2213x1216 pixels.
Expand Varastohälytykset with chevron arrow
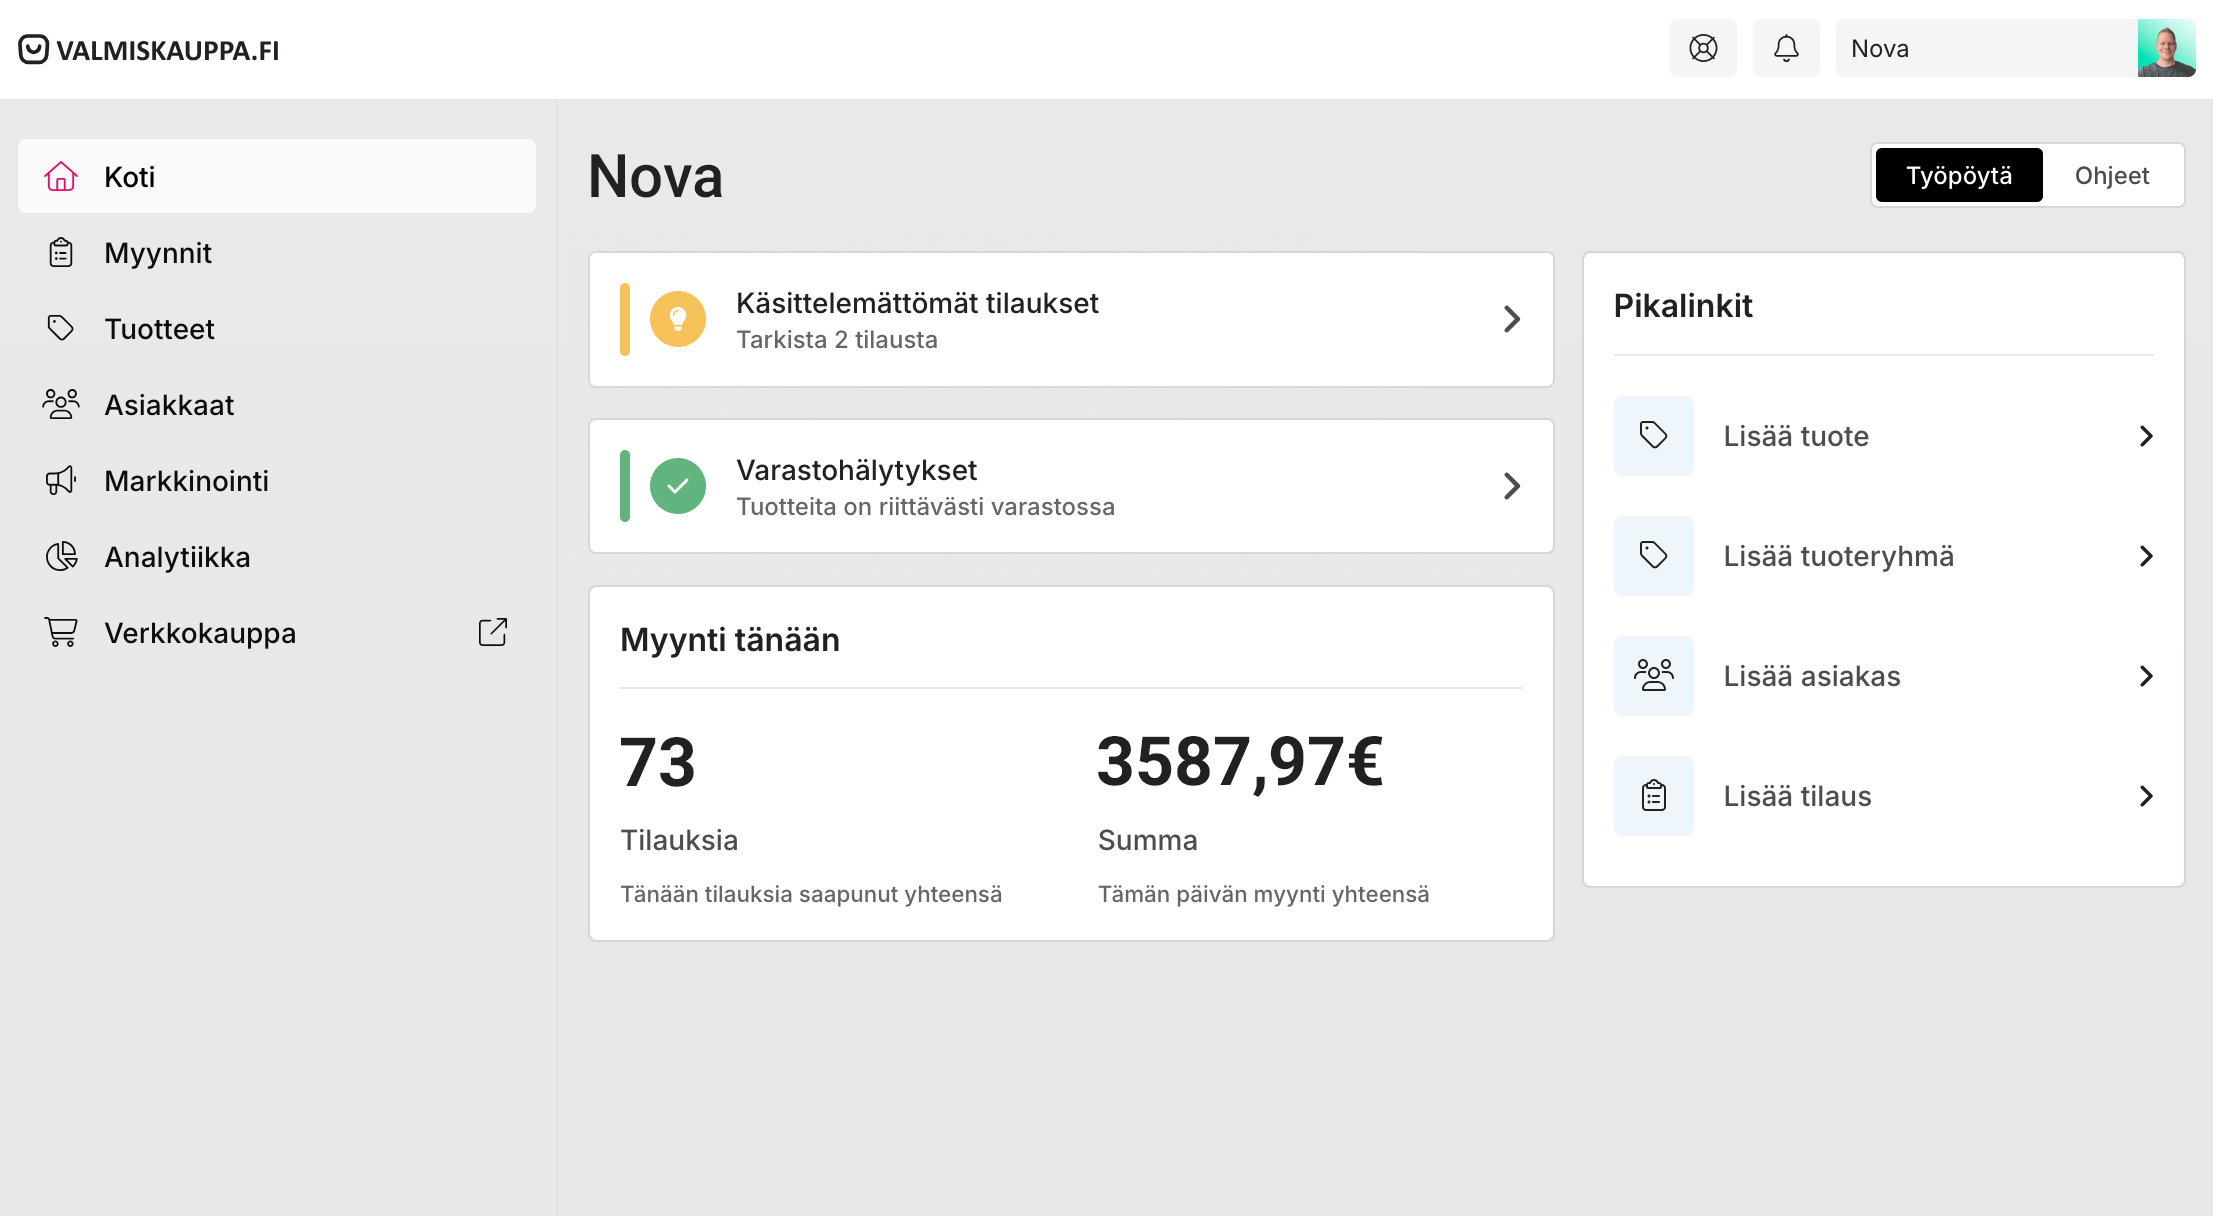tap(1511, 487)
